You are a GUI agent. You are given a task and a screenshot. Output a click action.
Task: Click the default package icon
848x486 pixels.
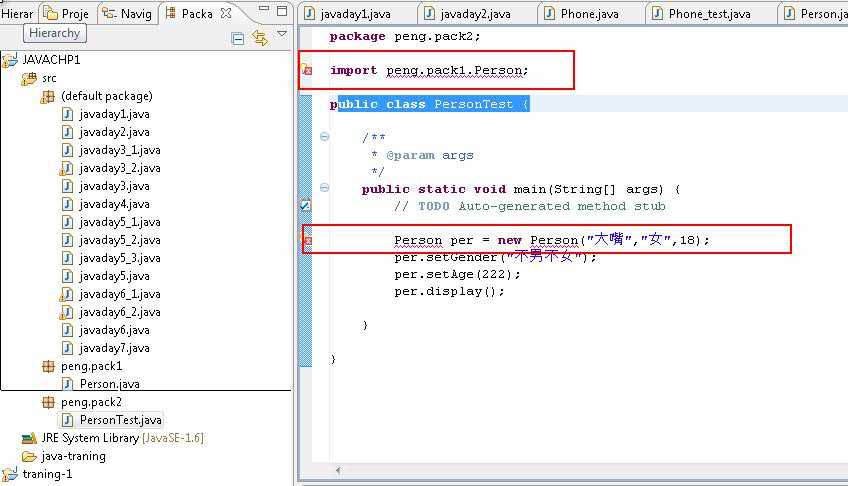pos(48,96)
